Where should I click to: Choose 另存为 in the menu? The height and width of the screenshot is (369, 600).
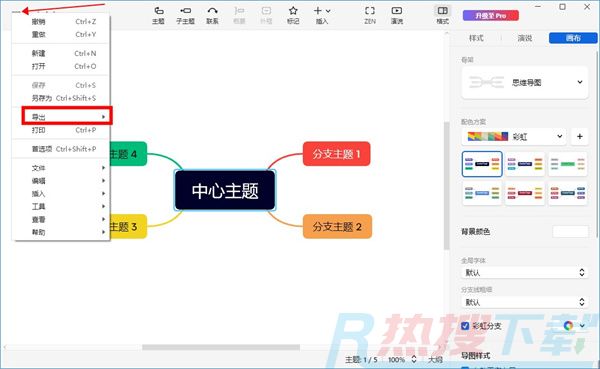pos(61,98)
